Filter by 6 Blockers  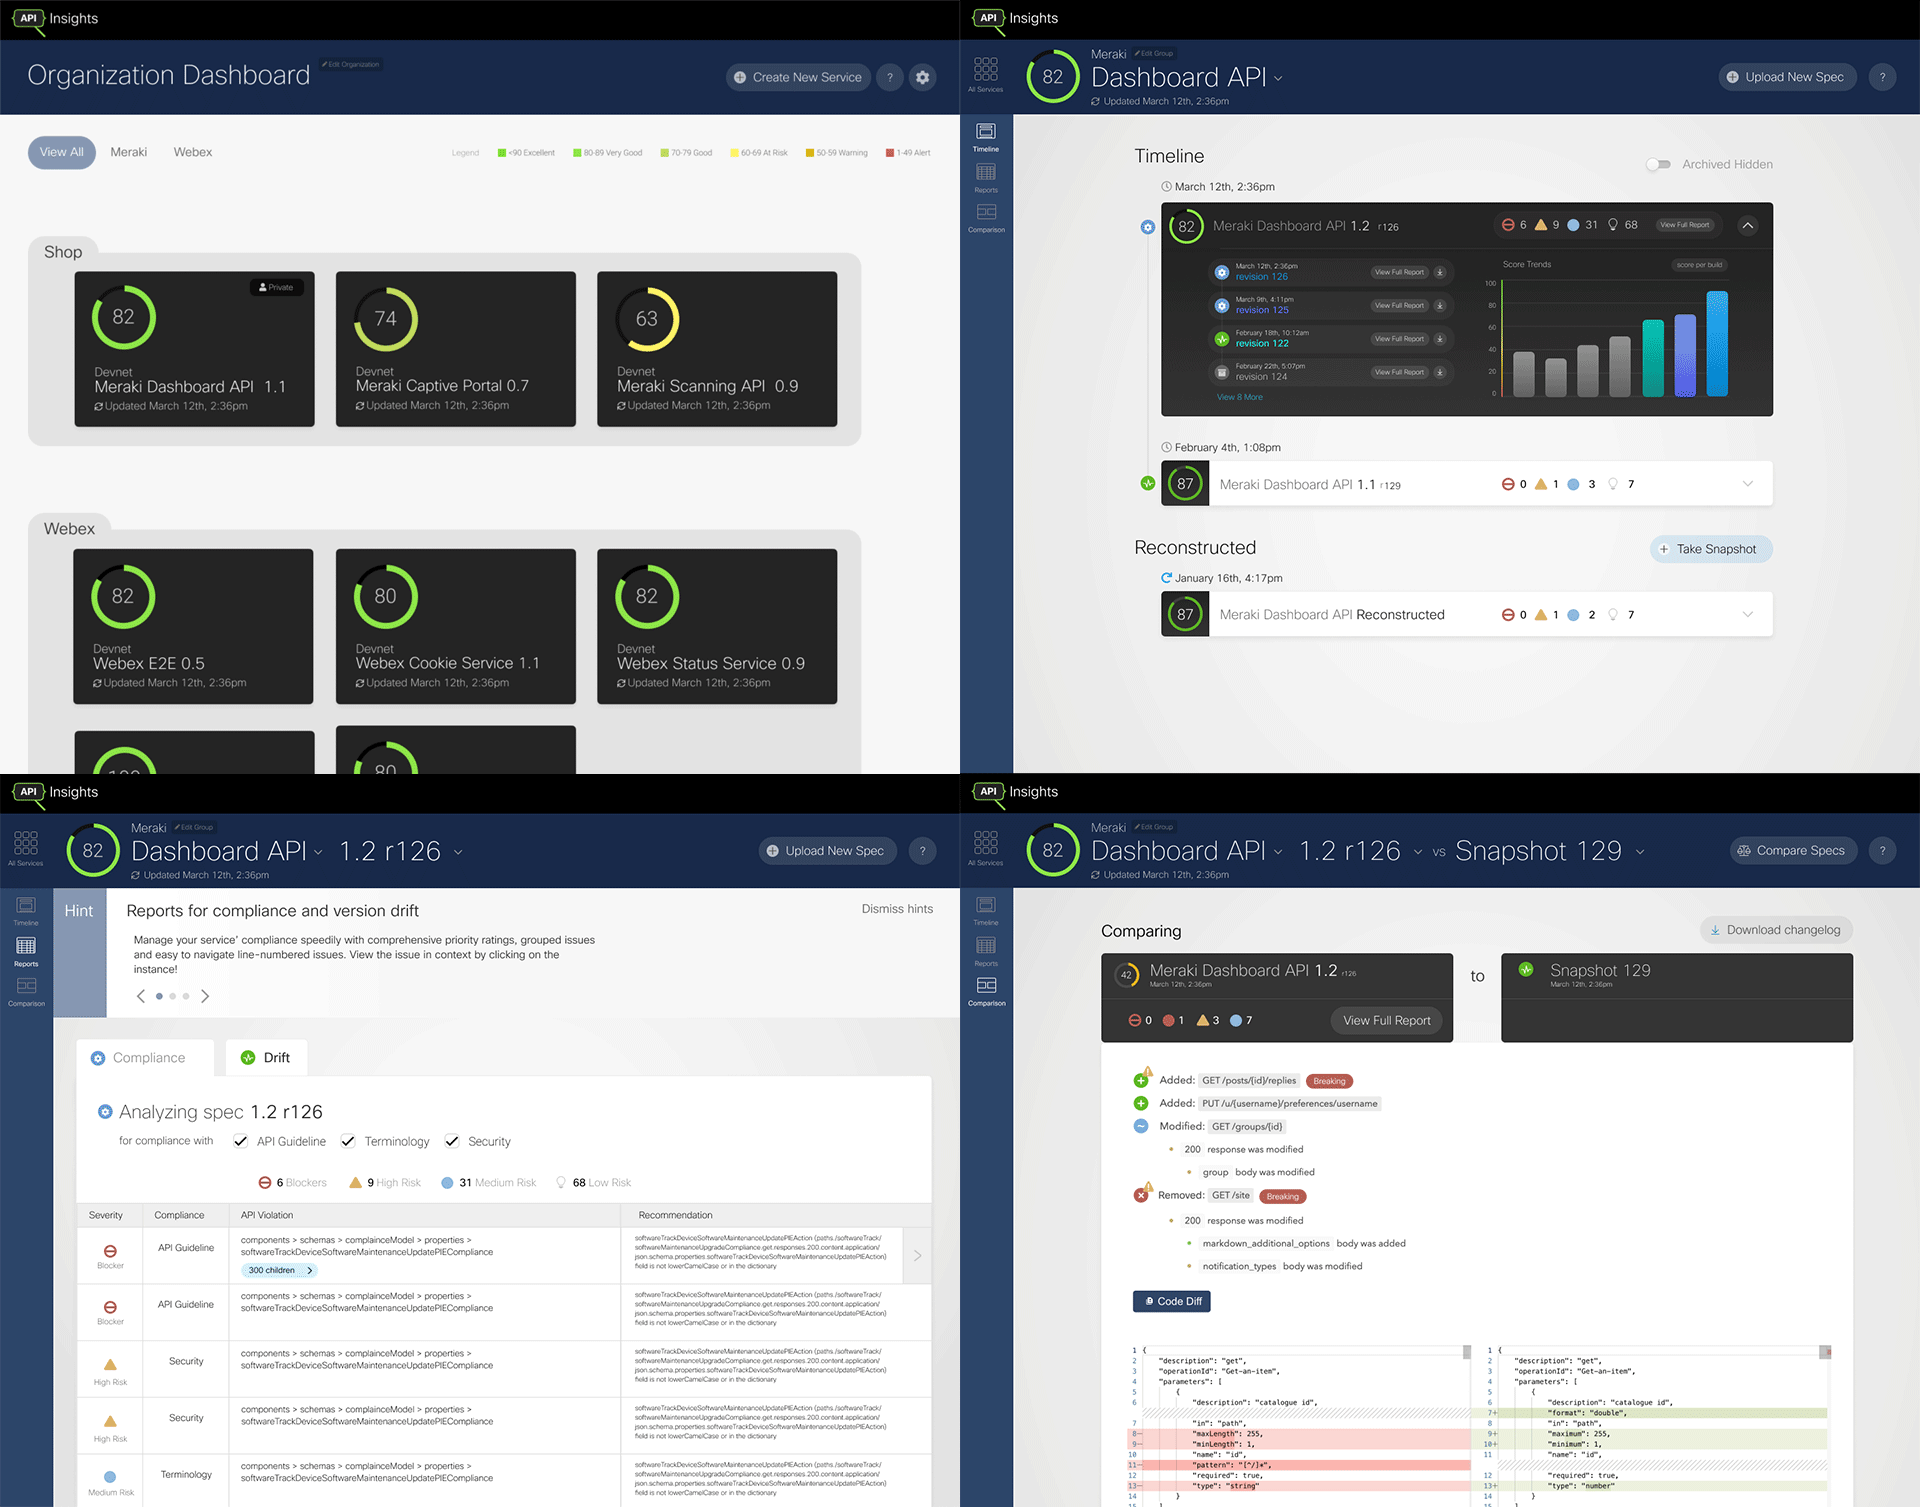(293, 1182)
